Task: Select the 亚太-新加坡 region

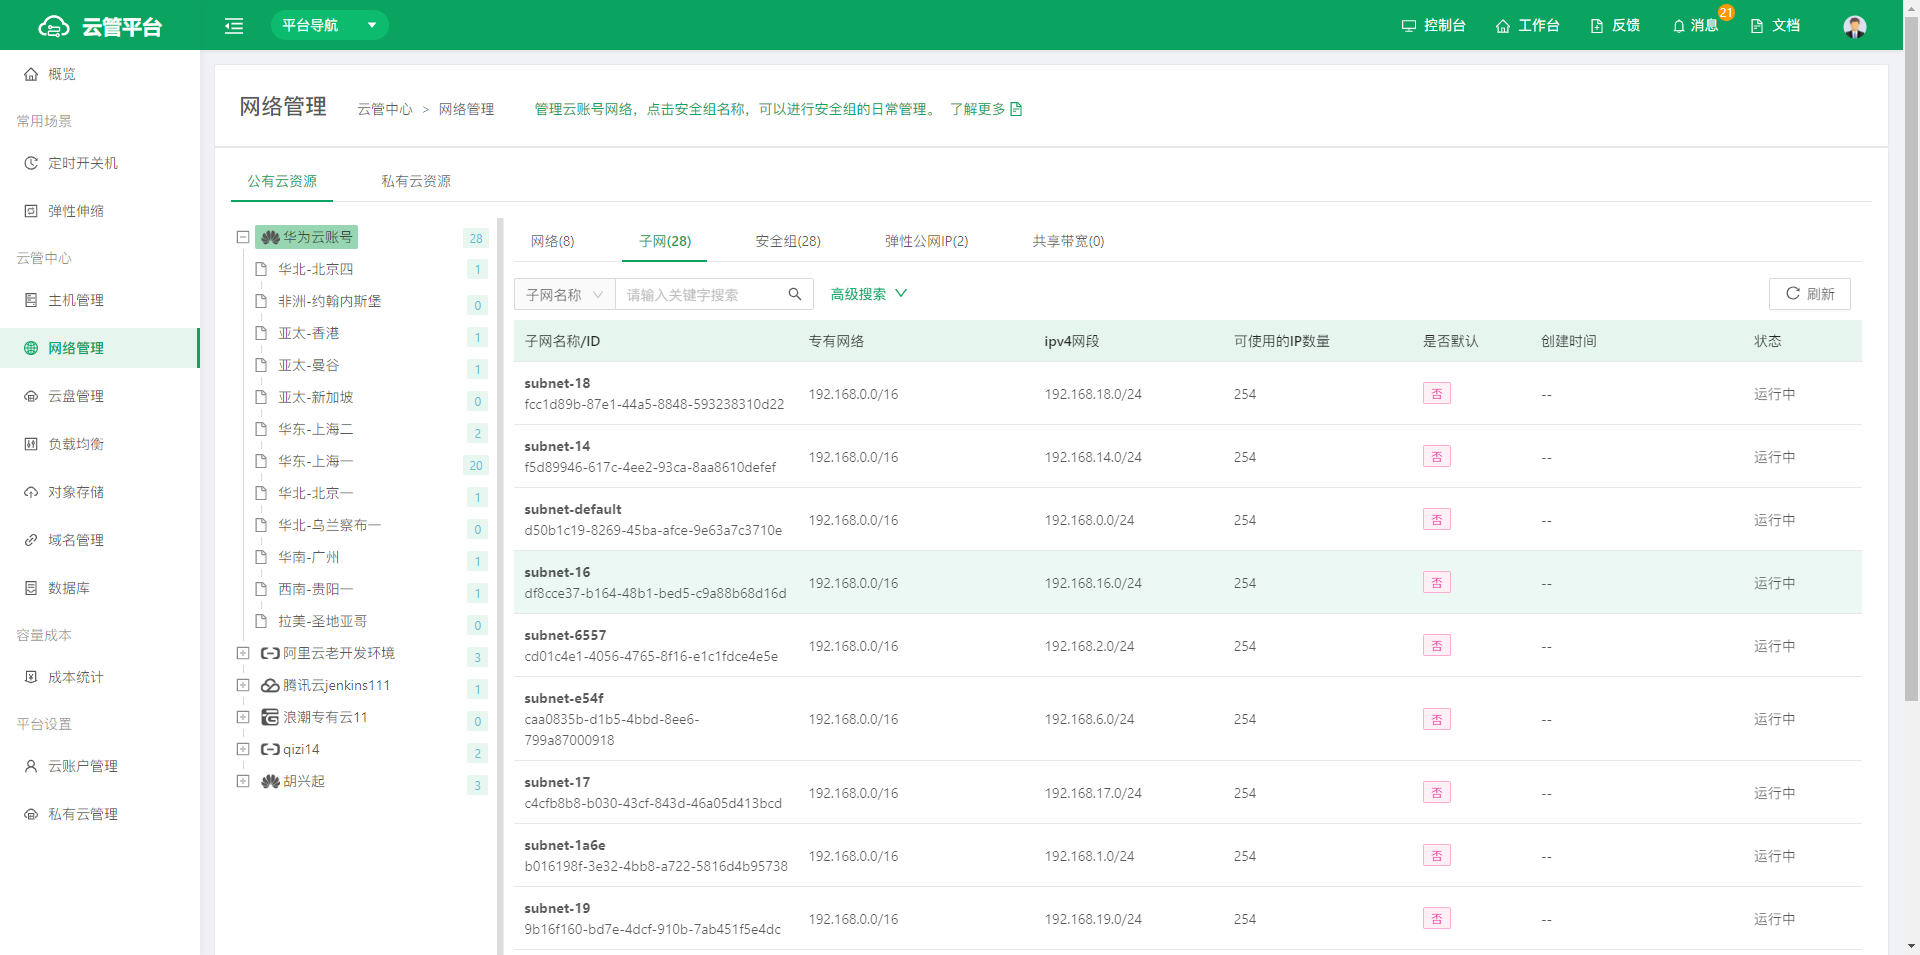Action: point(315,397)
